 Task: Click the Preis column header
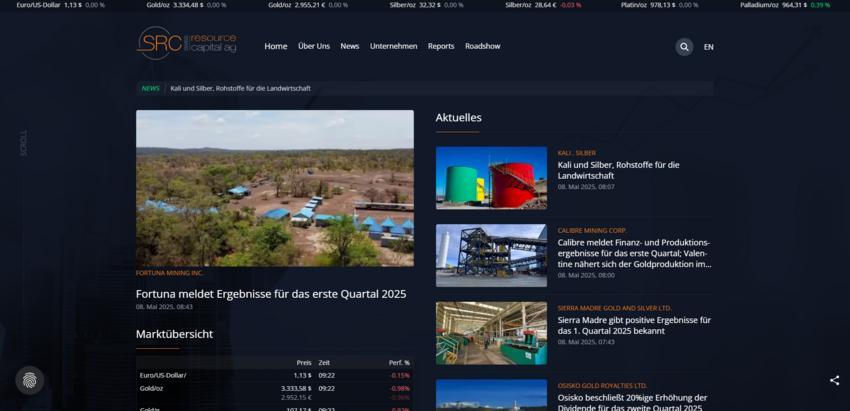coord(304,363)
